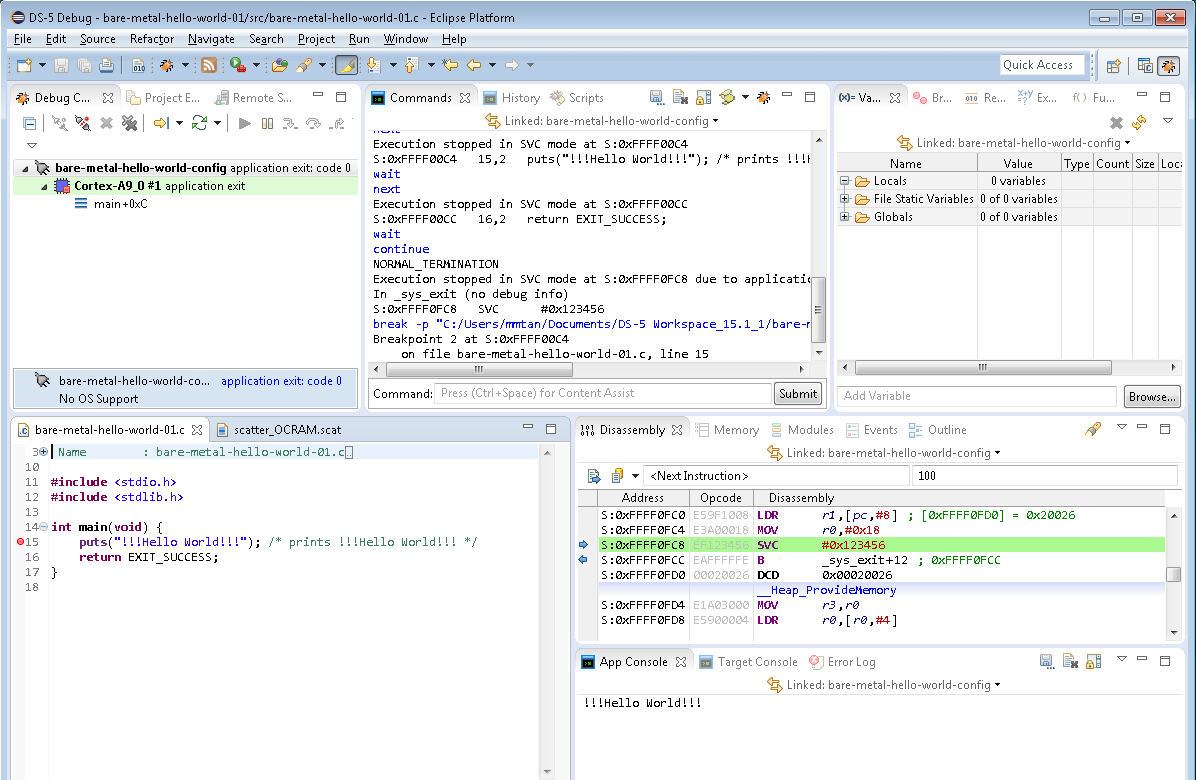The width and height of the screenshot is (1196, 780).
Task: Toggle the highlighter mark occurrences button
Action: point(346,65)
